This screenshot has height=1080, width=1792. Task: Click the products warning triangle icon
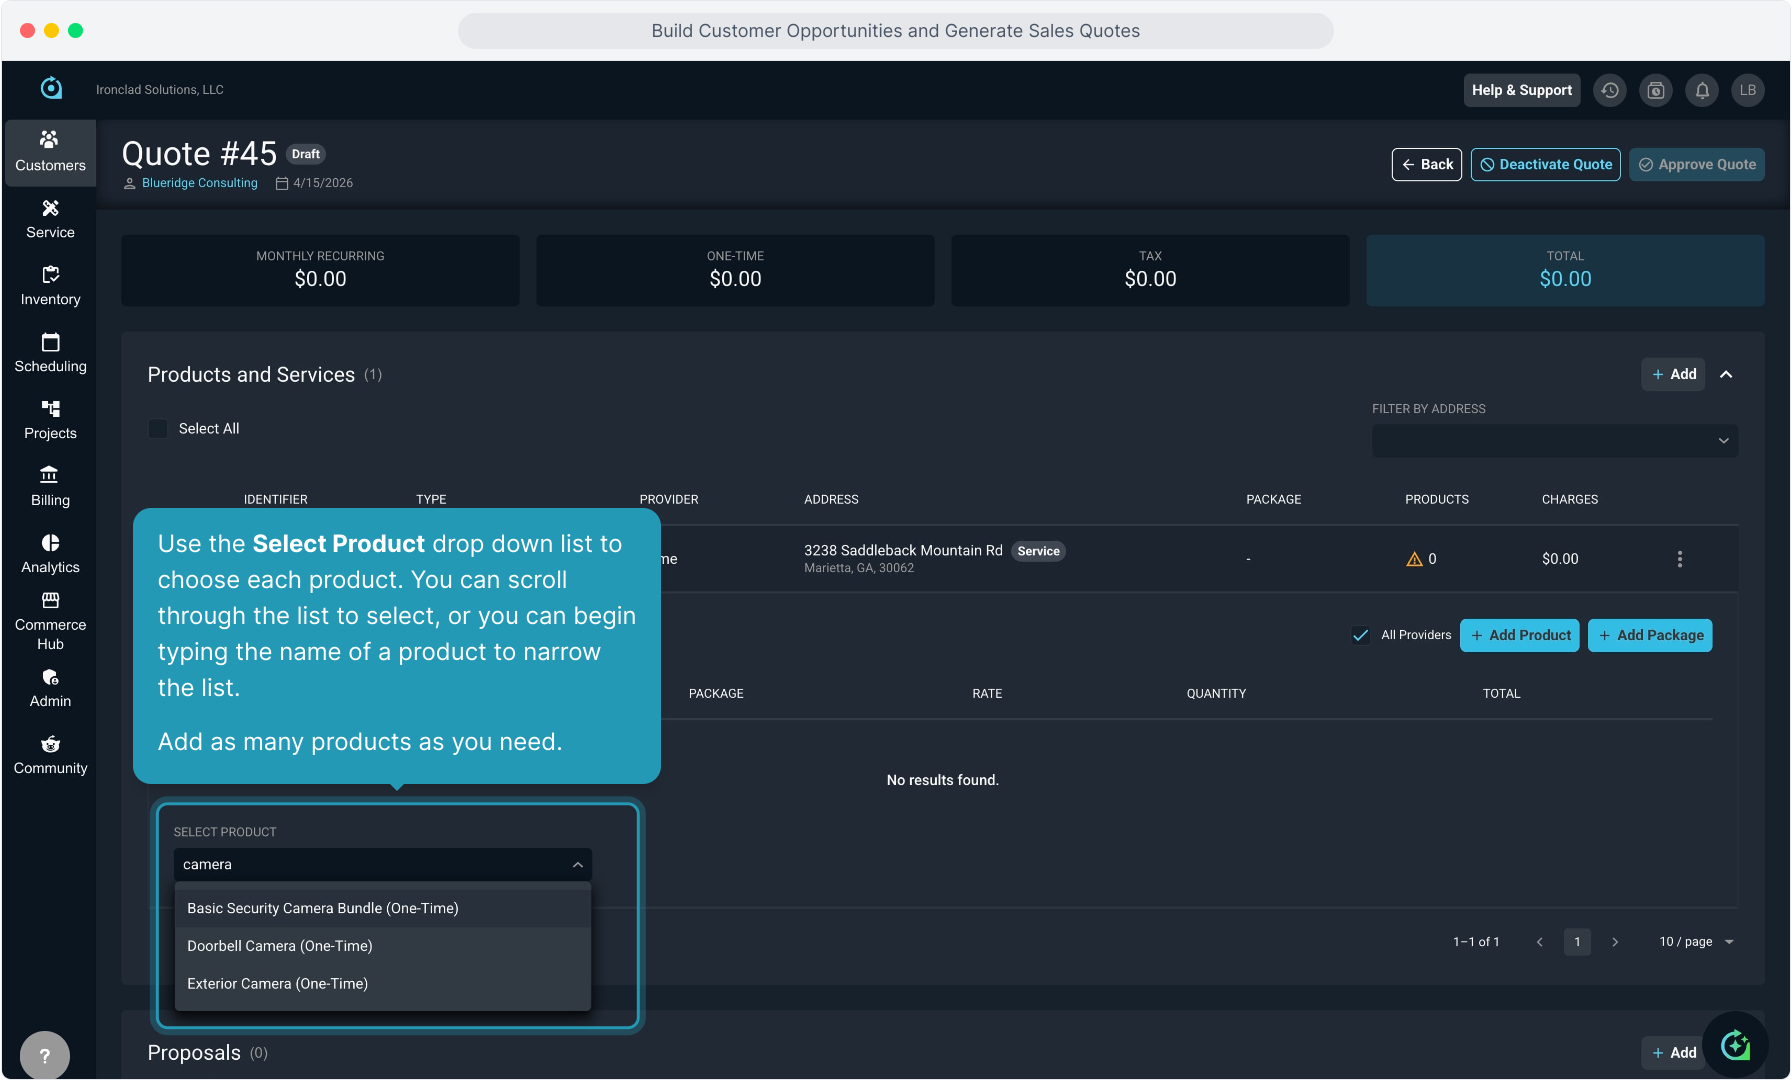click(x=1414, y=559)
